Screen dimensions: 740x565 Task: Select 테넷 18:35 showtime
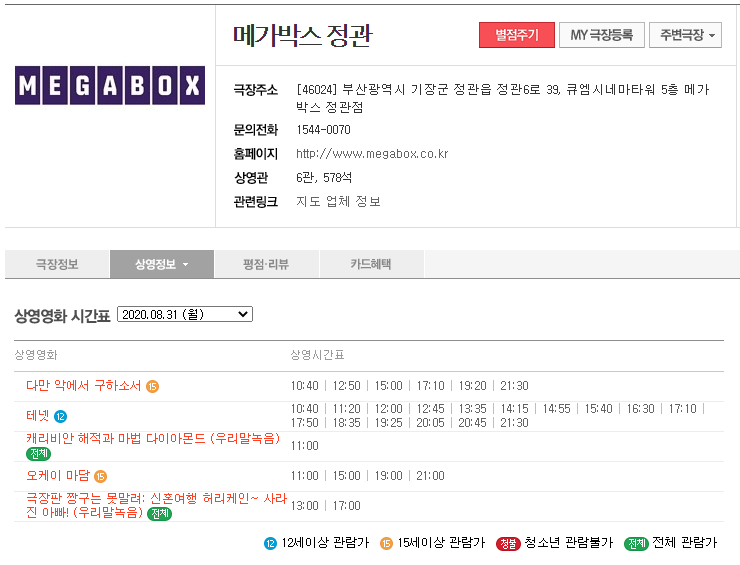click(x=346, y=423)
